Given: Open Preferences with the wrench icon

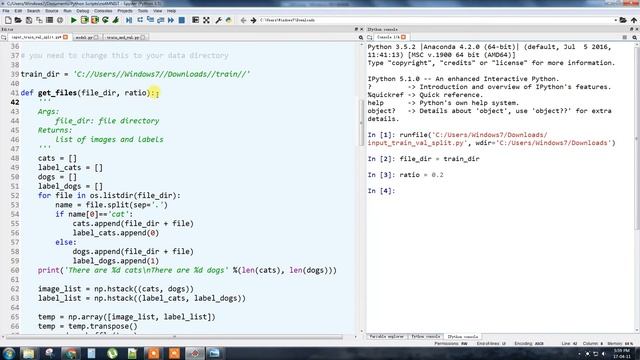Looking at the screenshot, I should tap(218, 20).
